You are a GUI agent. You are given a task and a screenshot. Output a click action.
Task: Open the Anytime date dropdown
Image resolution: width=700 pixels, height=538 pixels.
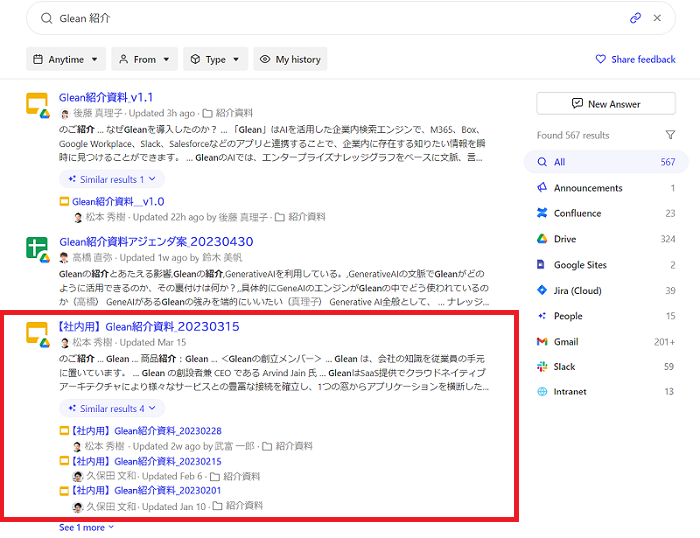[66, 59]
